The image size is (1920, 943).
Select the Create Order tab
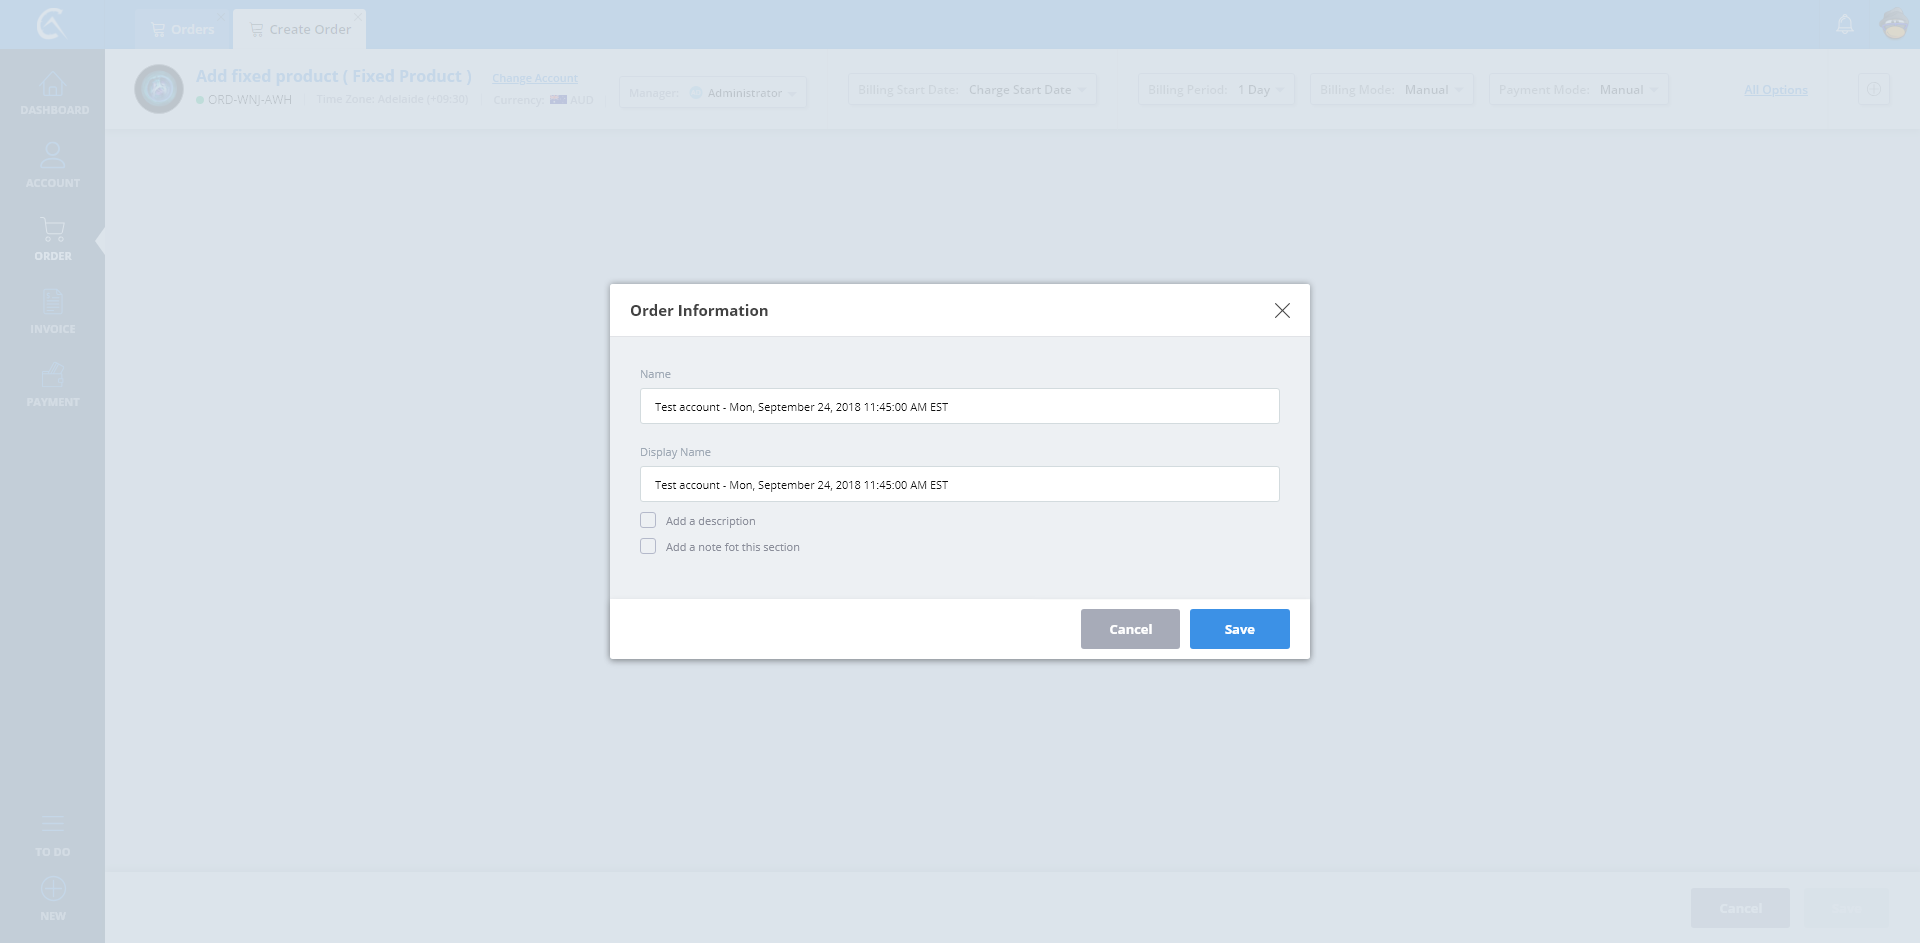coord(300,29)
